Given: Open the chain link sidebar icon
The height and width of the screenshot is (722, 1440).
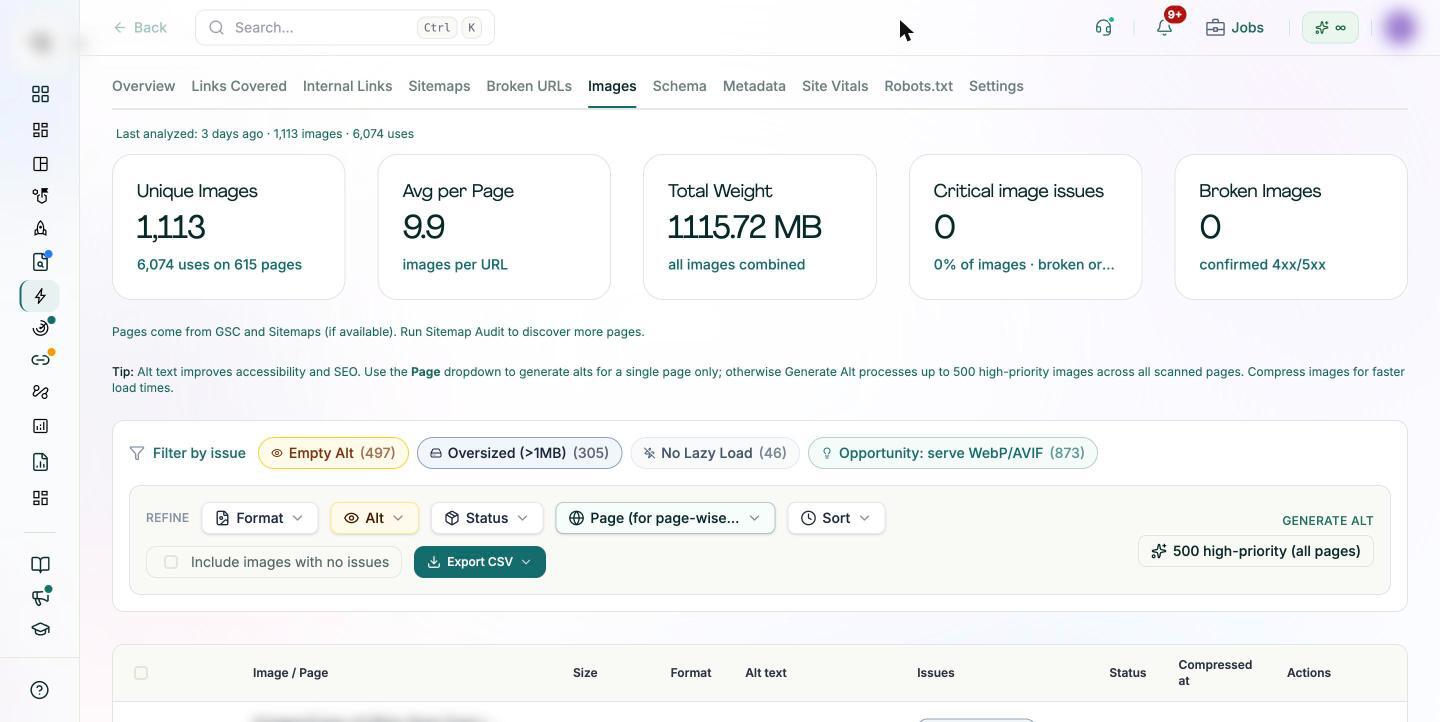Looking at the screenshot, I should pyautogui.click(x=40, y=360).
